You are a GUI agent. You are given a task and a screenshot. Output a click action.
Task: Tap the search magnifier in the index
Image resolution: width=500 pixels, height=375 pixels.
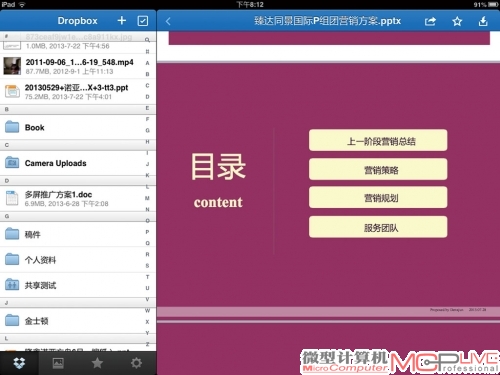point(147,40)
